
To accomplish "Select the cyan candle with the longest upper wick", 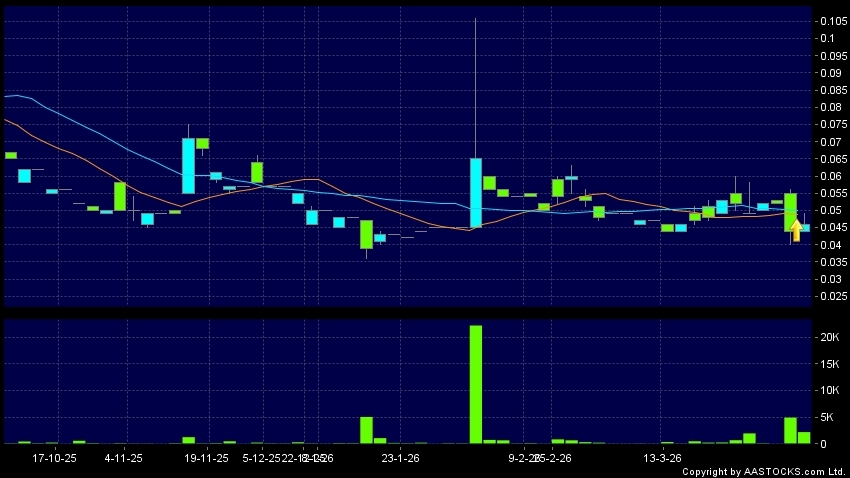I will [476, 192].
